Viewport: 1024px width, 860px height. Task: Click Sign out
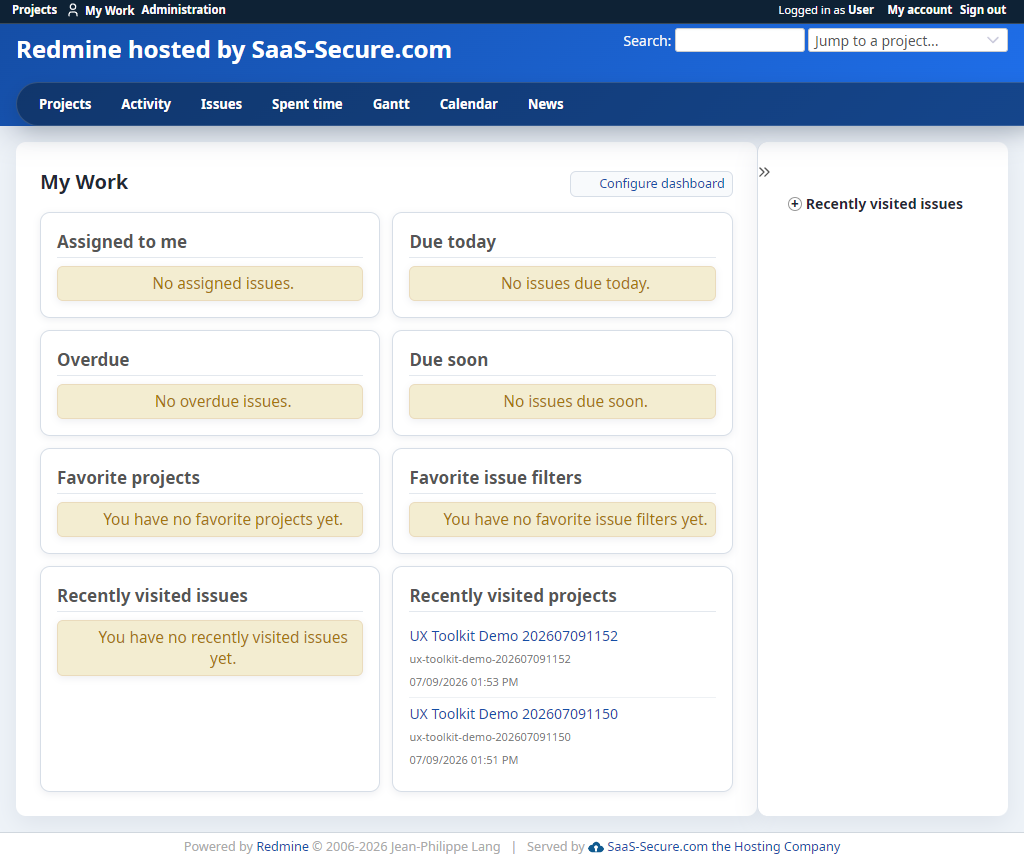coord(982,10)
